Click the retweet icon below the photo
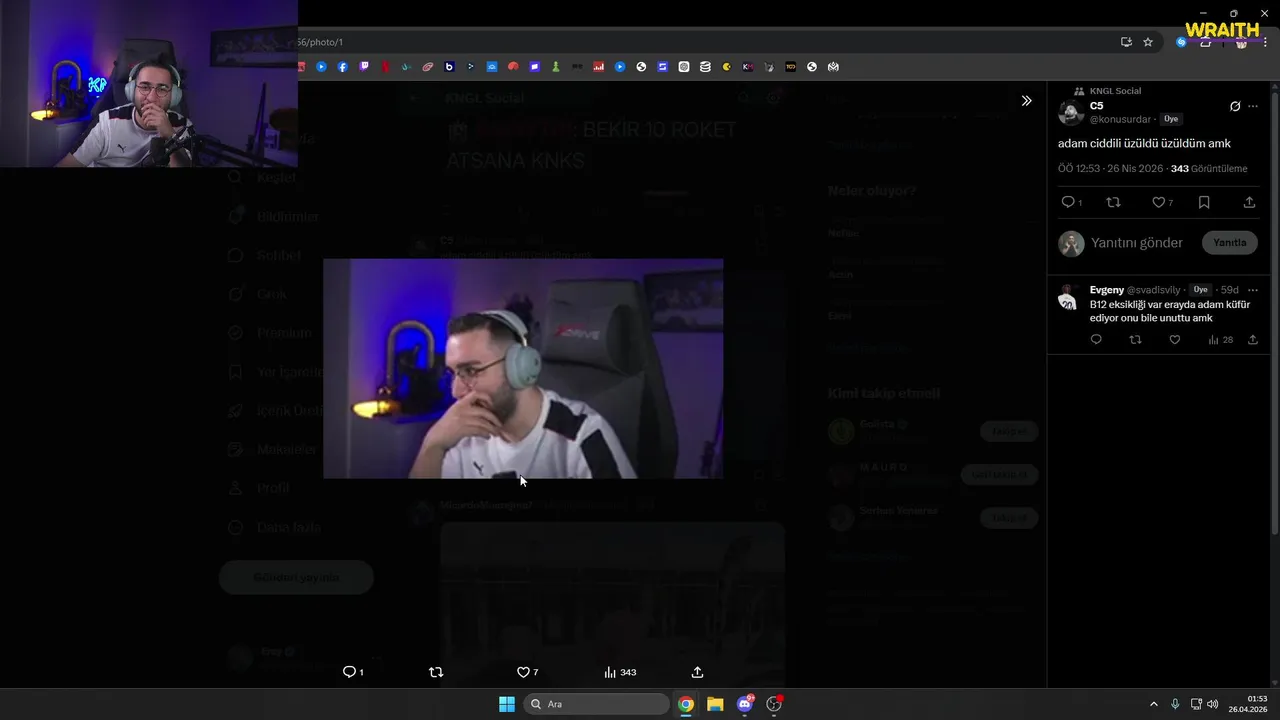The width and height of the screenshot is (1280, 720). click(x=435, y=672)
